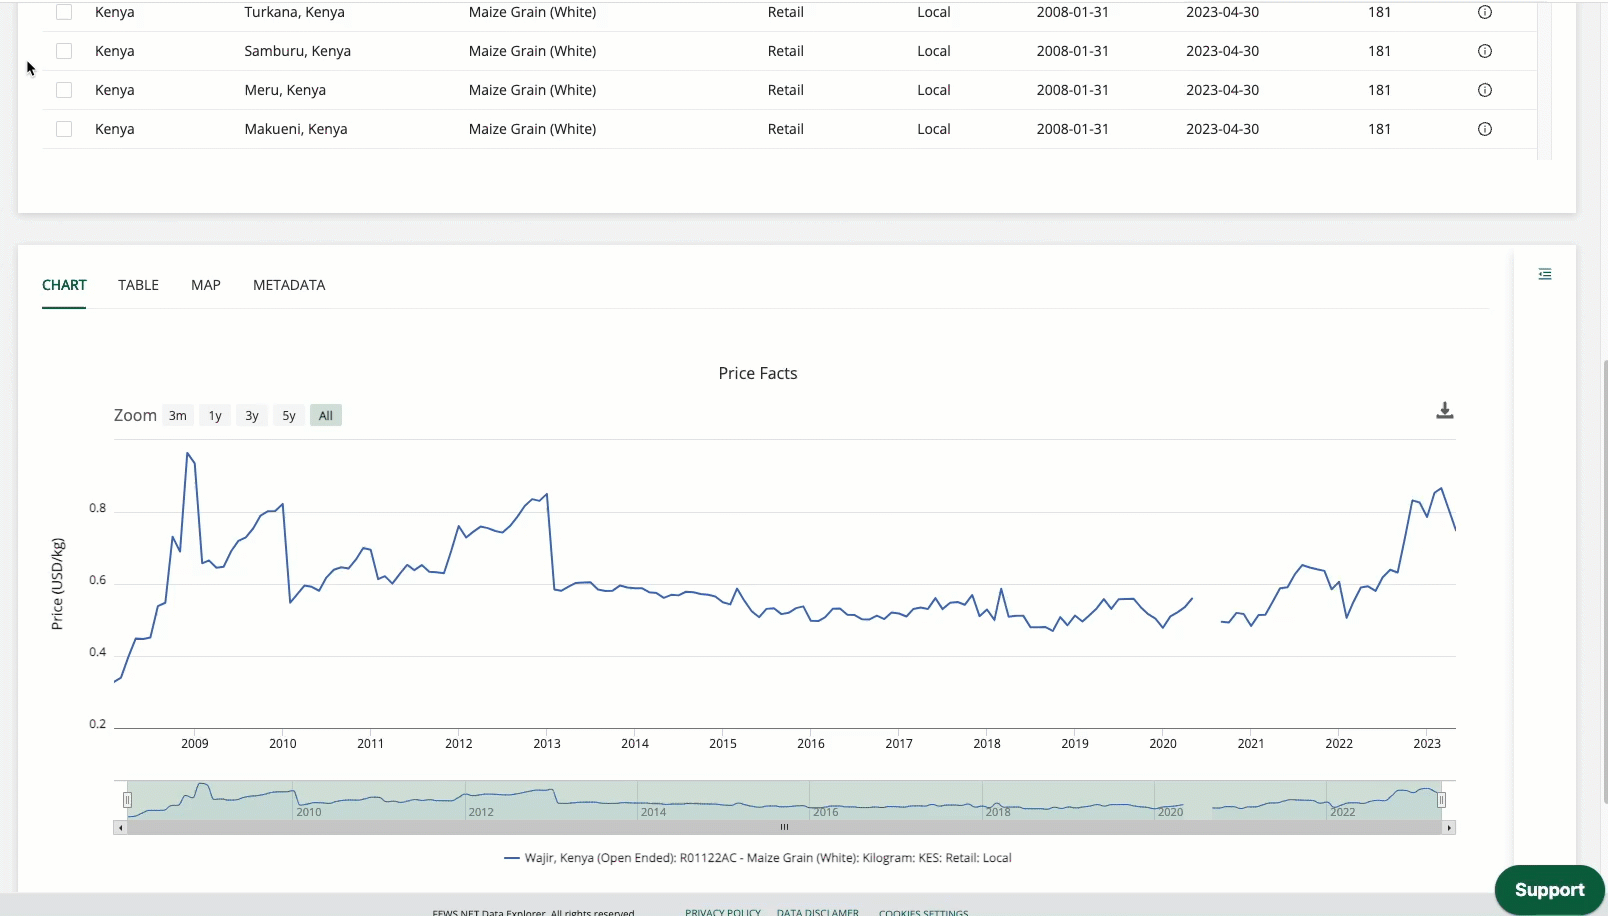The width and height of the screenshot is (1608, 916).
Task: Click the chart download icon
Action: (1444, 410)
